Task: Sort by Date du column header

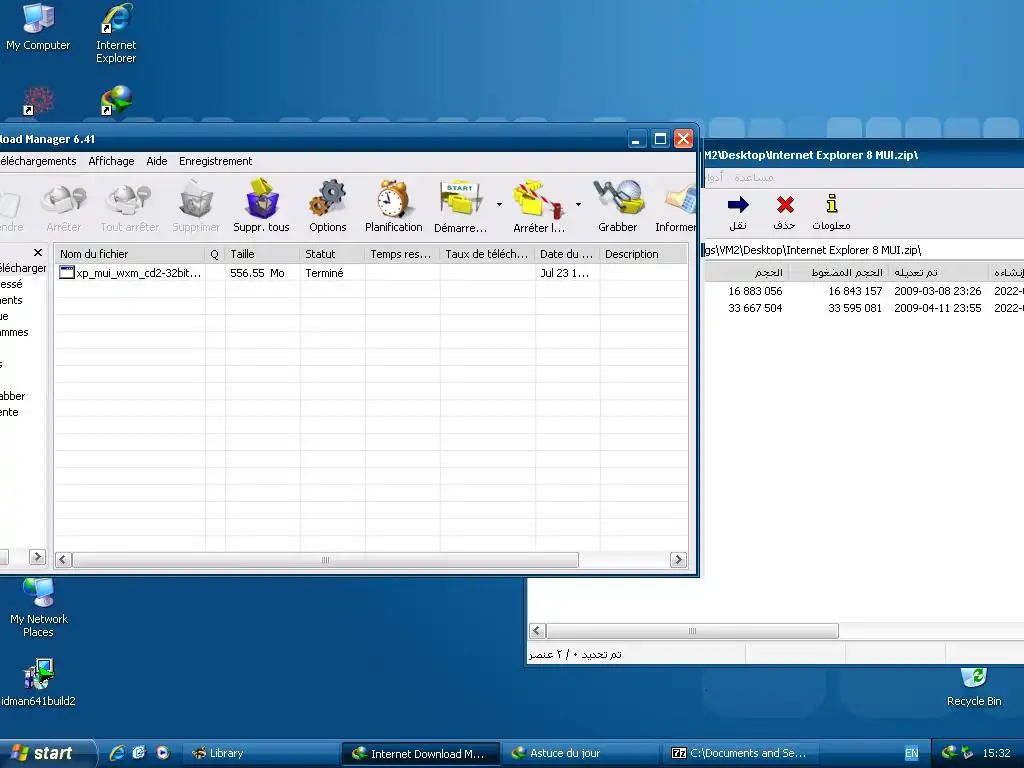Action: coord(567,254)
